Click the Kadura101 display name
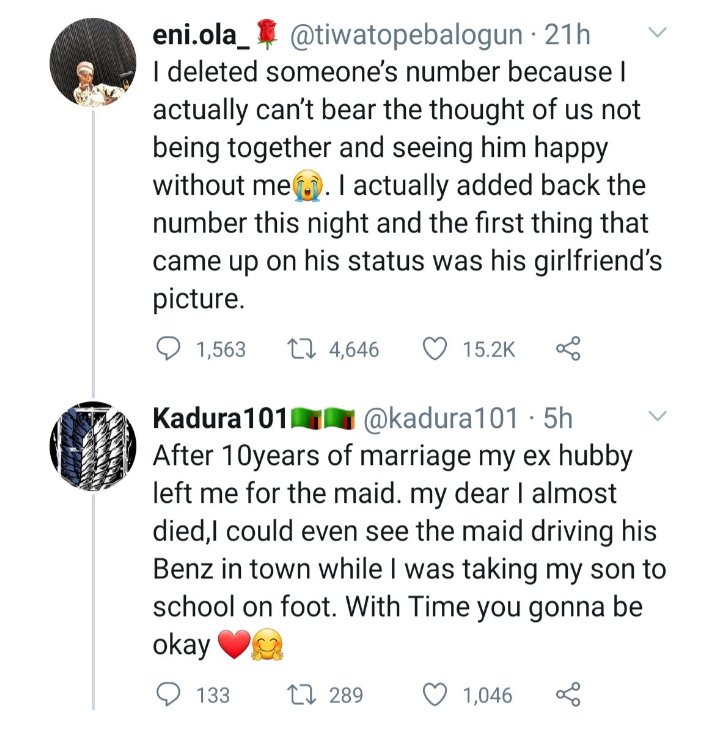 (220, 418)
